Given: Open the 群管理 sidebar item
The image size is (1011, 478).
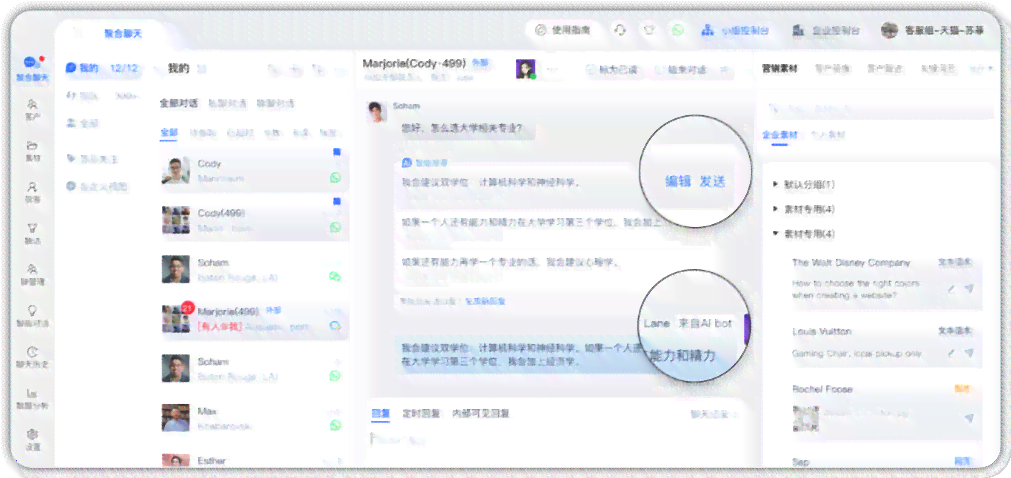Looking at the screenshot, I should point(32,274).
